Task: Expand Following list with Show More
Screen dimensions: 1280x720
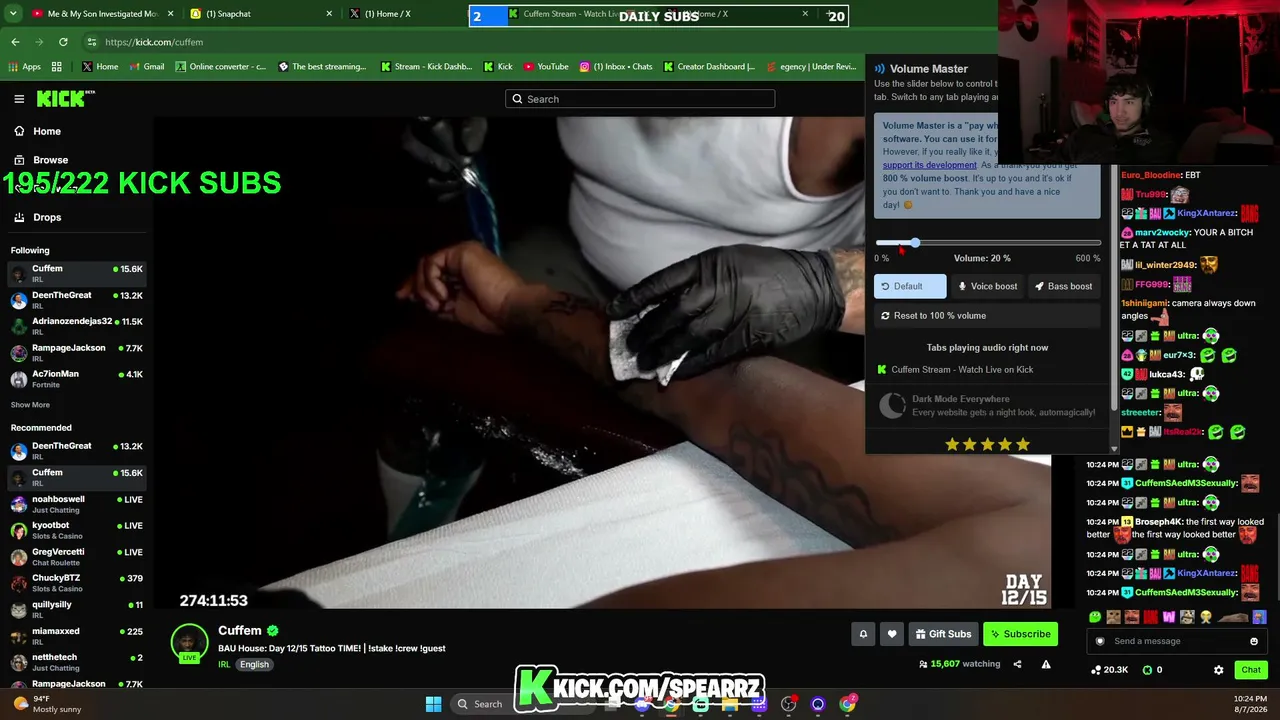Action: [x=30, y=405]
